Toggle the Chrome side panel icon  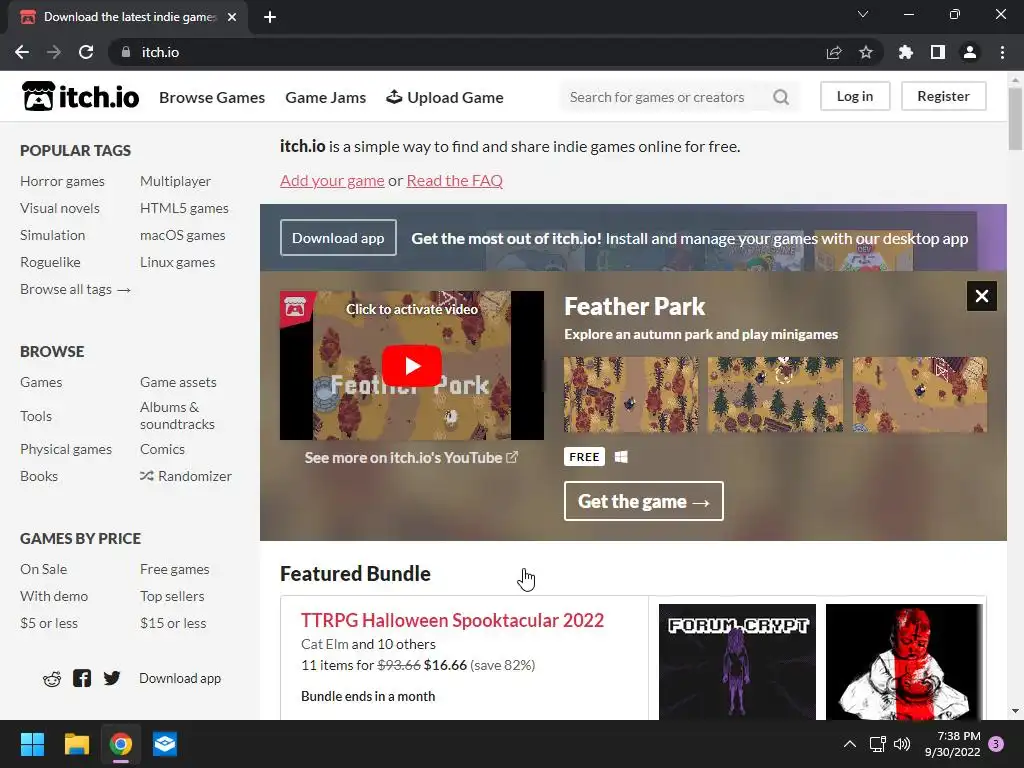(938, 52)
